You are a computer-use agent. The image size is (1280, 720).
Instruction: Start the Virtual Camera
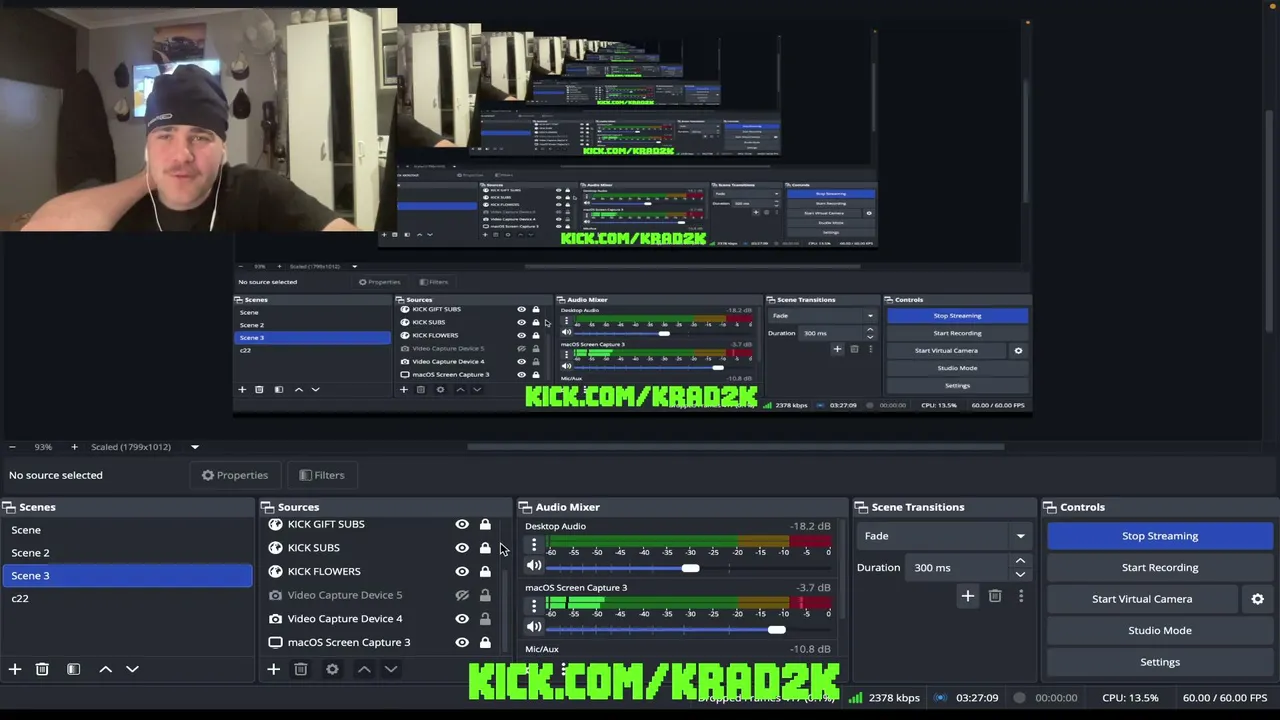pos(1142,599)
